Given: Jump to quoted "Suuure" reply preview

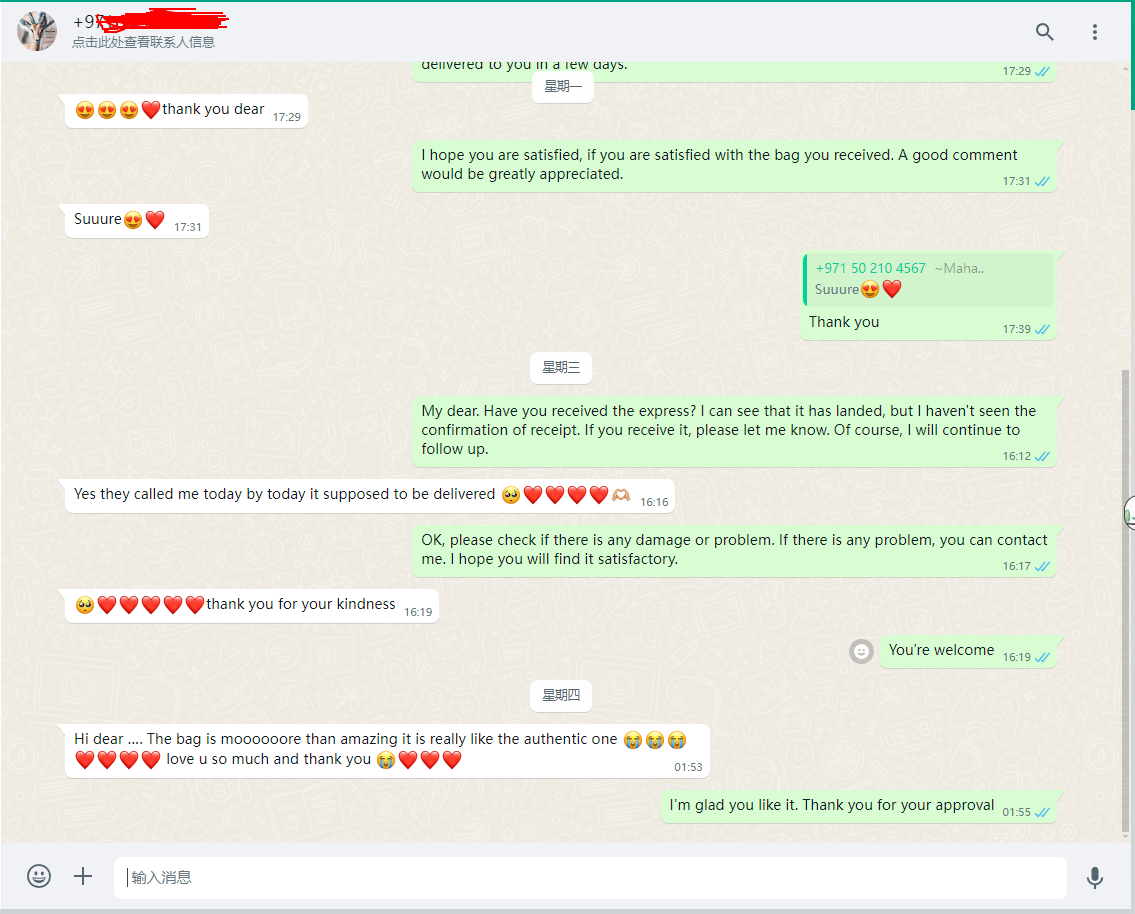Looking at the screenshot, I should (x=929, y=279).
